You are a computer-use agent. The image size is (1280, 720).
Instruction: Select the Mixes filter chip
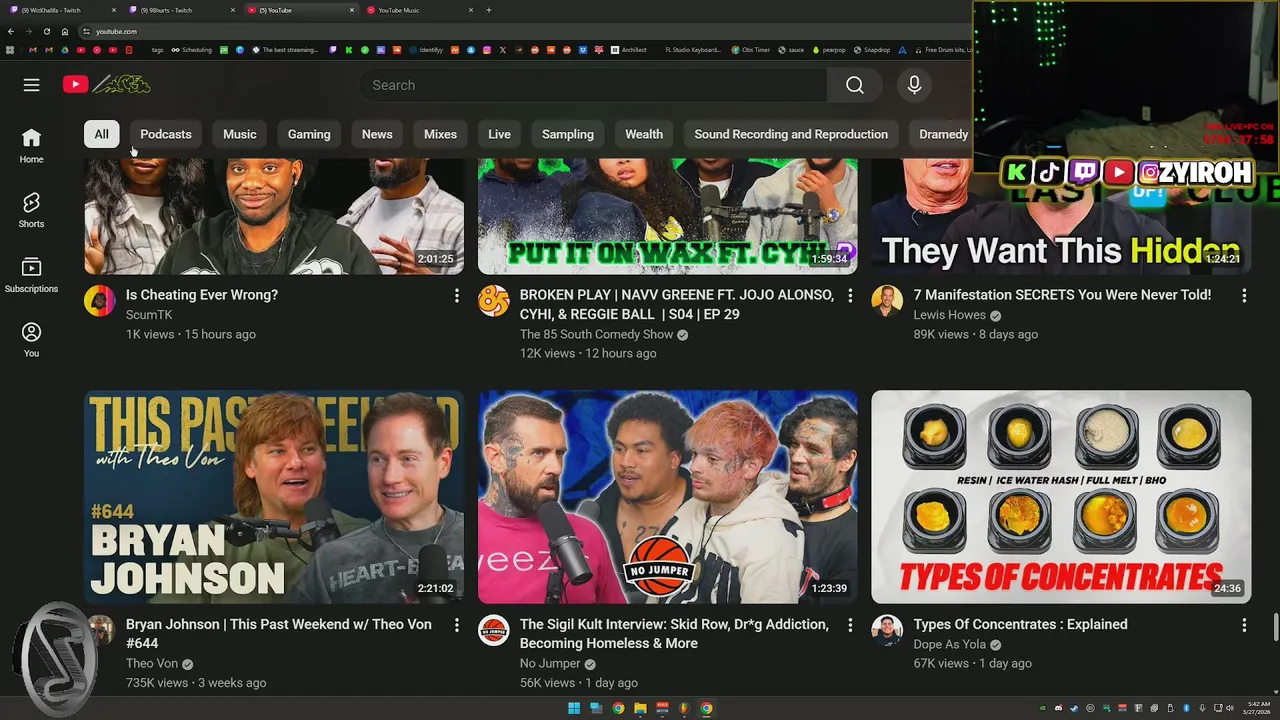(x=440, y=134)
